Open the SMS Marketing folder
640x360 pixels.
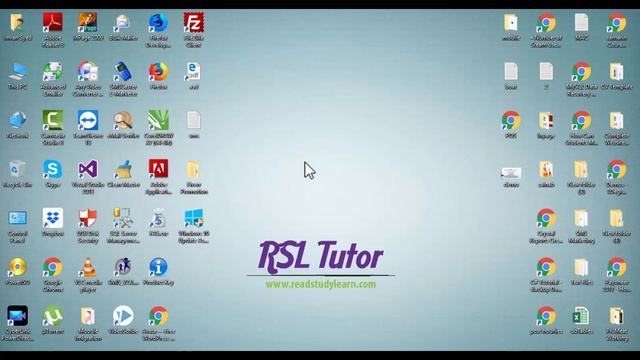pyautogui.click(x=581, y=218)
